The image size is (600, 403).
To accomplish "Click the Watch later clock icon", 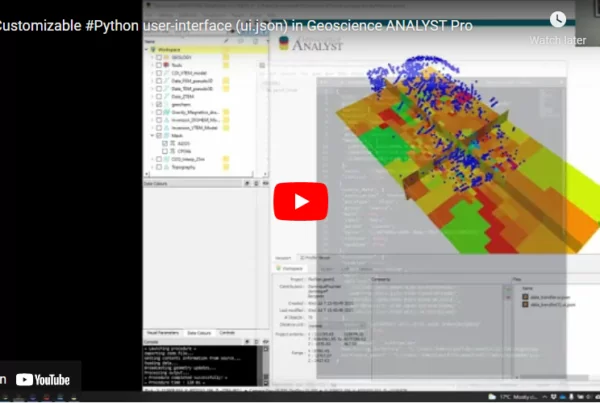I will pos(558,20).
